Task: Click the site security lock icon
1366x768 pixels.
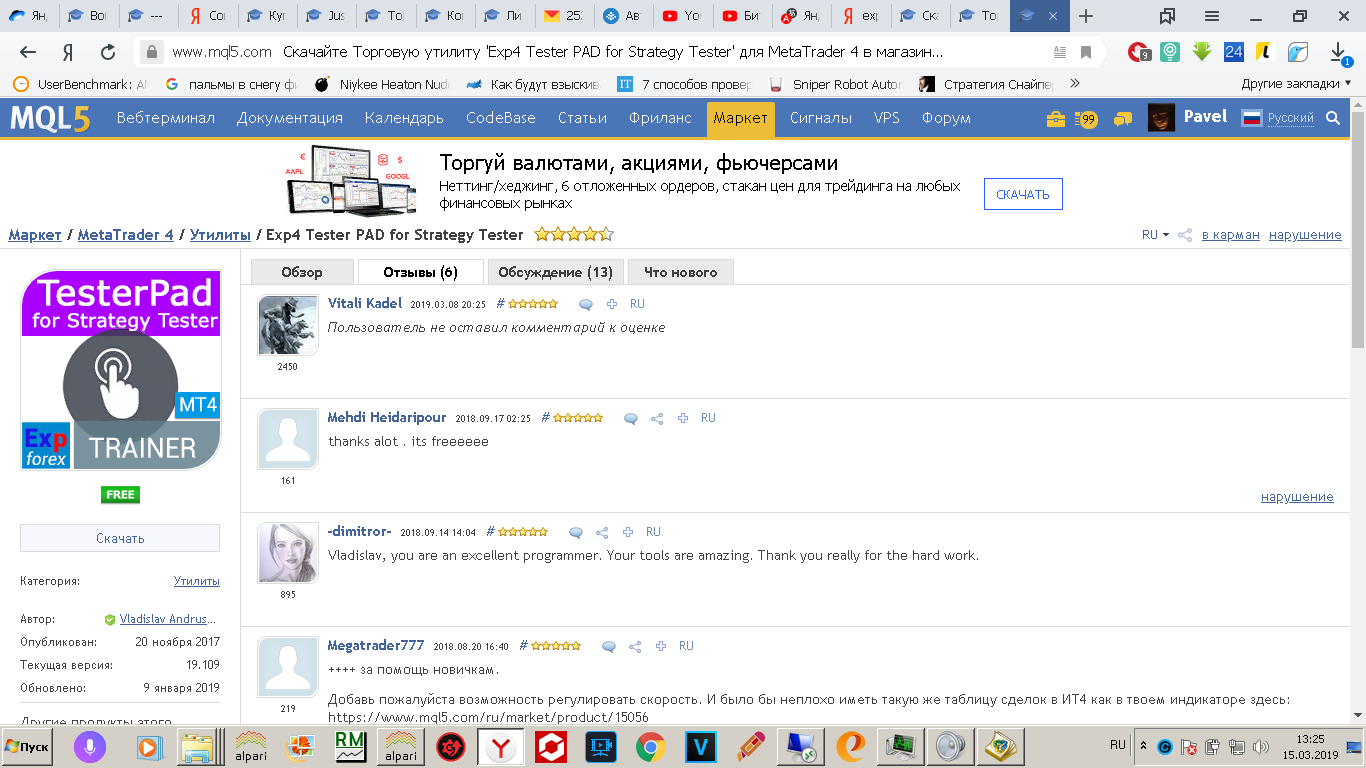Action: [x=151, y=52]
